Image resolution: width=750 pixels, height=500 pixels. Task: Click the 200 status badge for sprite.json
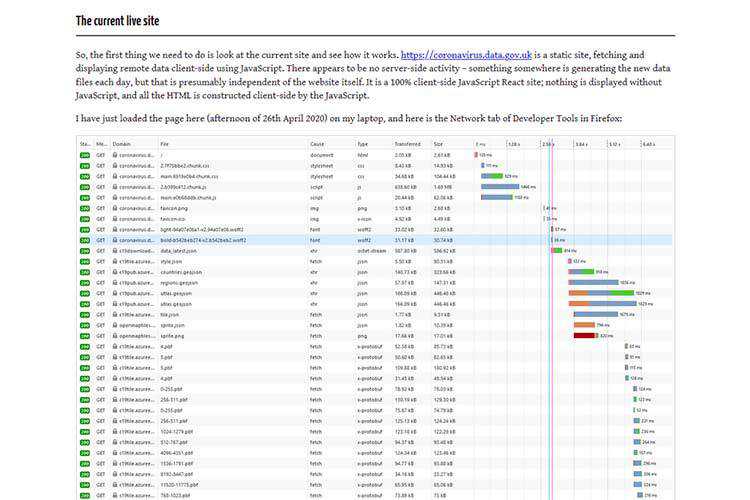point(85,325)
